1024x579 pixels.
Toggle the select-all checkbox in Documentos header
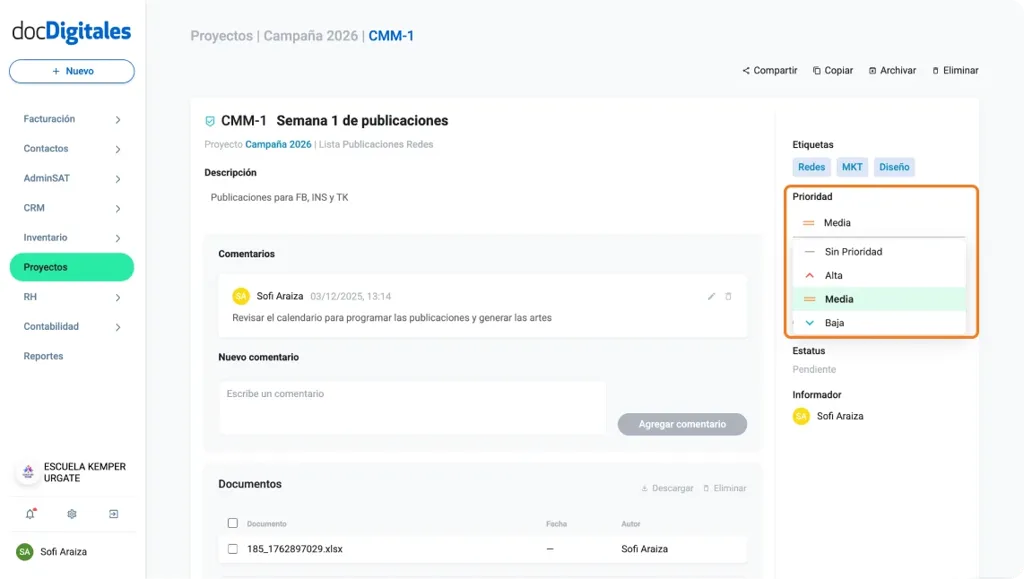(x=233, y=523)
